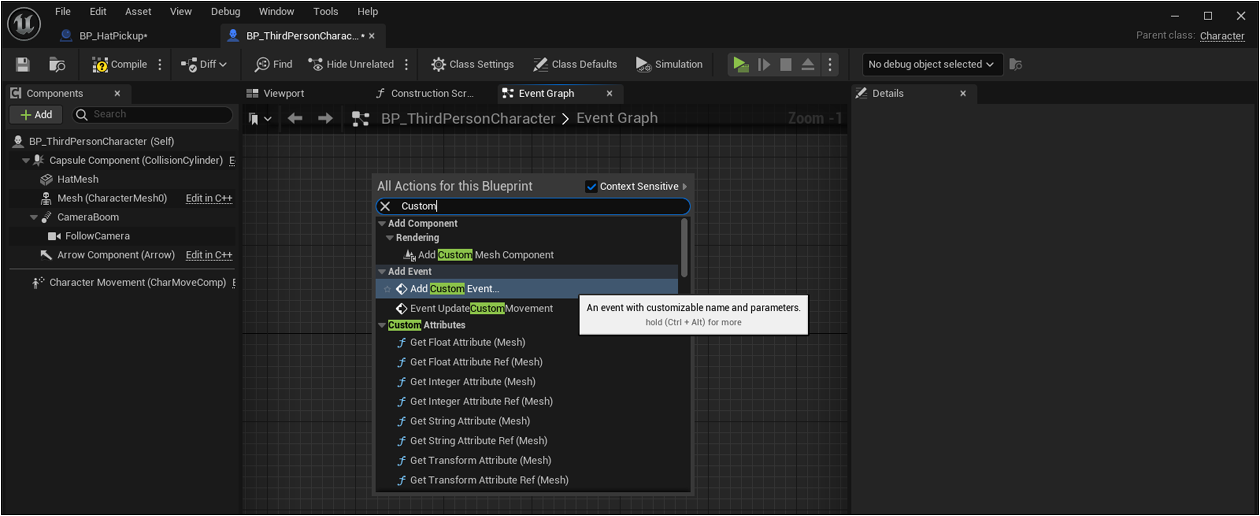Image resolution: width=1260 pixels, height=516 pixels.
Task: Uncheck the Context Sensitive checkbox
Action: 591,186
